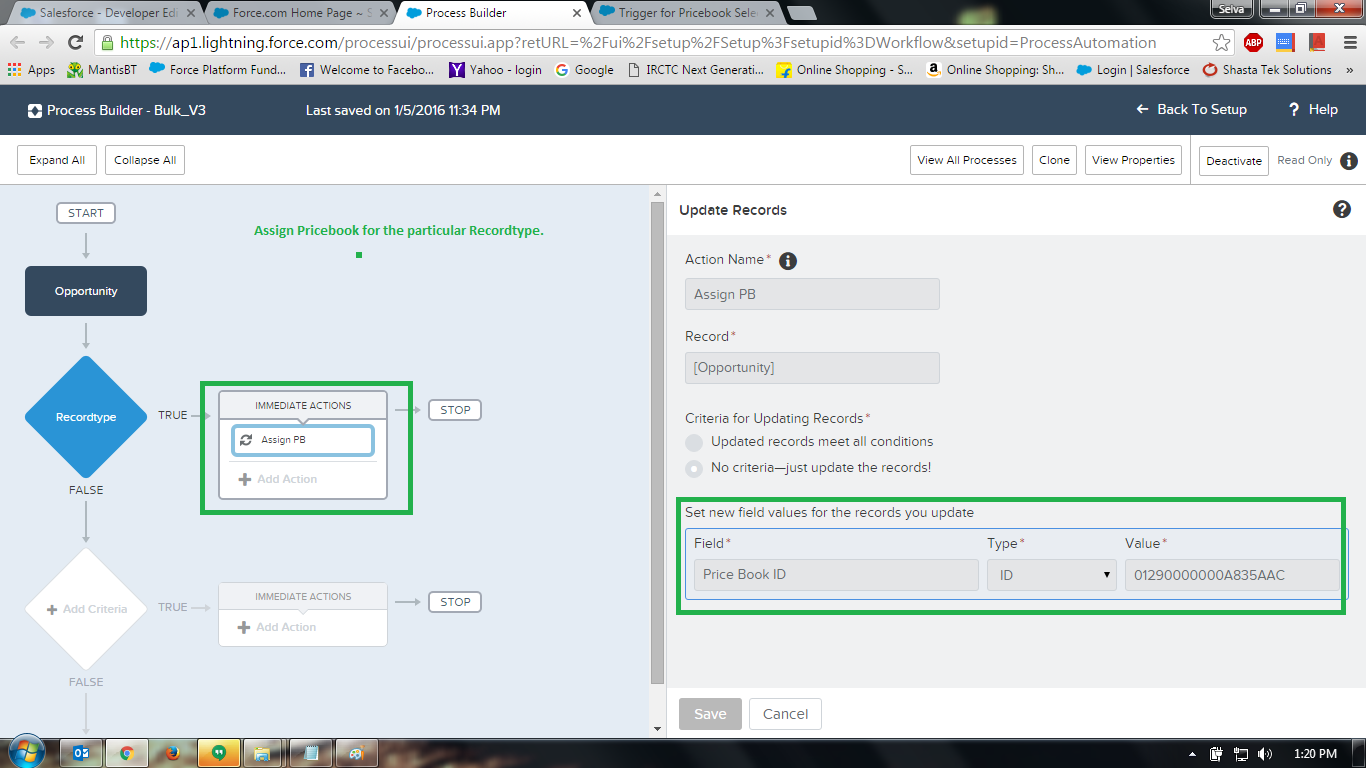
Task: Click the Collapse All button
Action: [145, 160]
